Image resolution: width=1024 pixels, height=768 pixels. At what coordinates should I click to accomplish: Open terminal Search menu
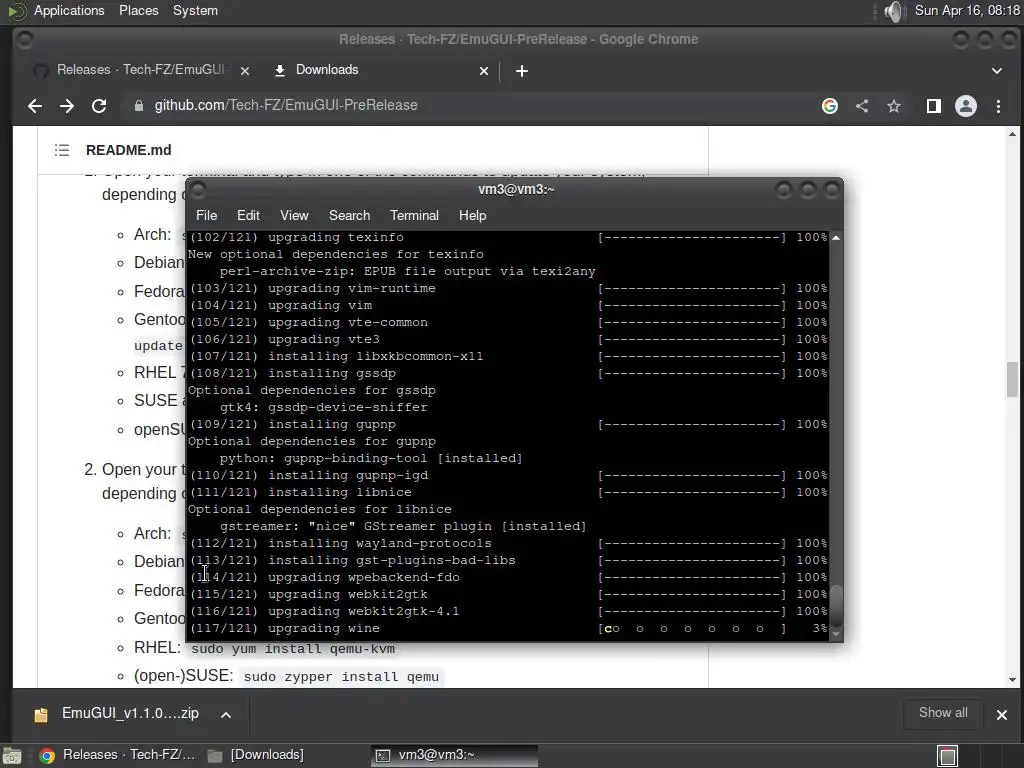349,216
